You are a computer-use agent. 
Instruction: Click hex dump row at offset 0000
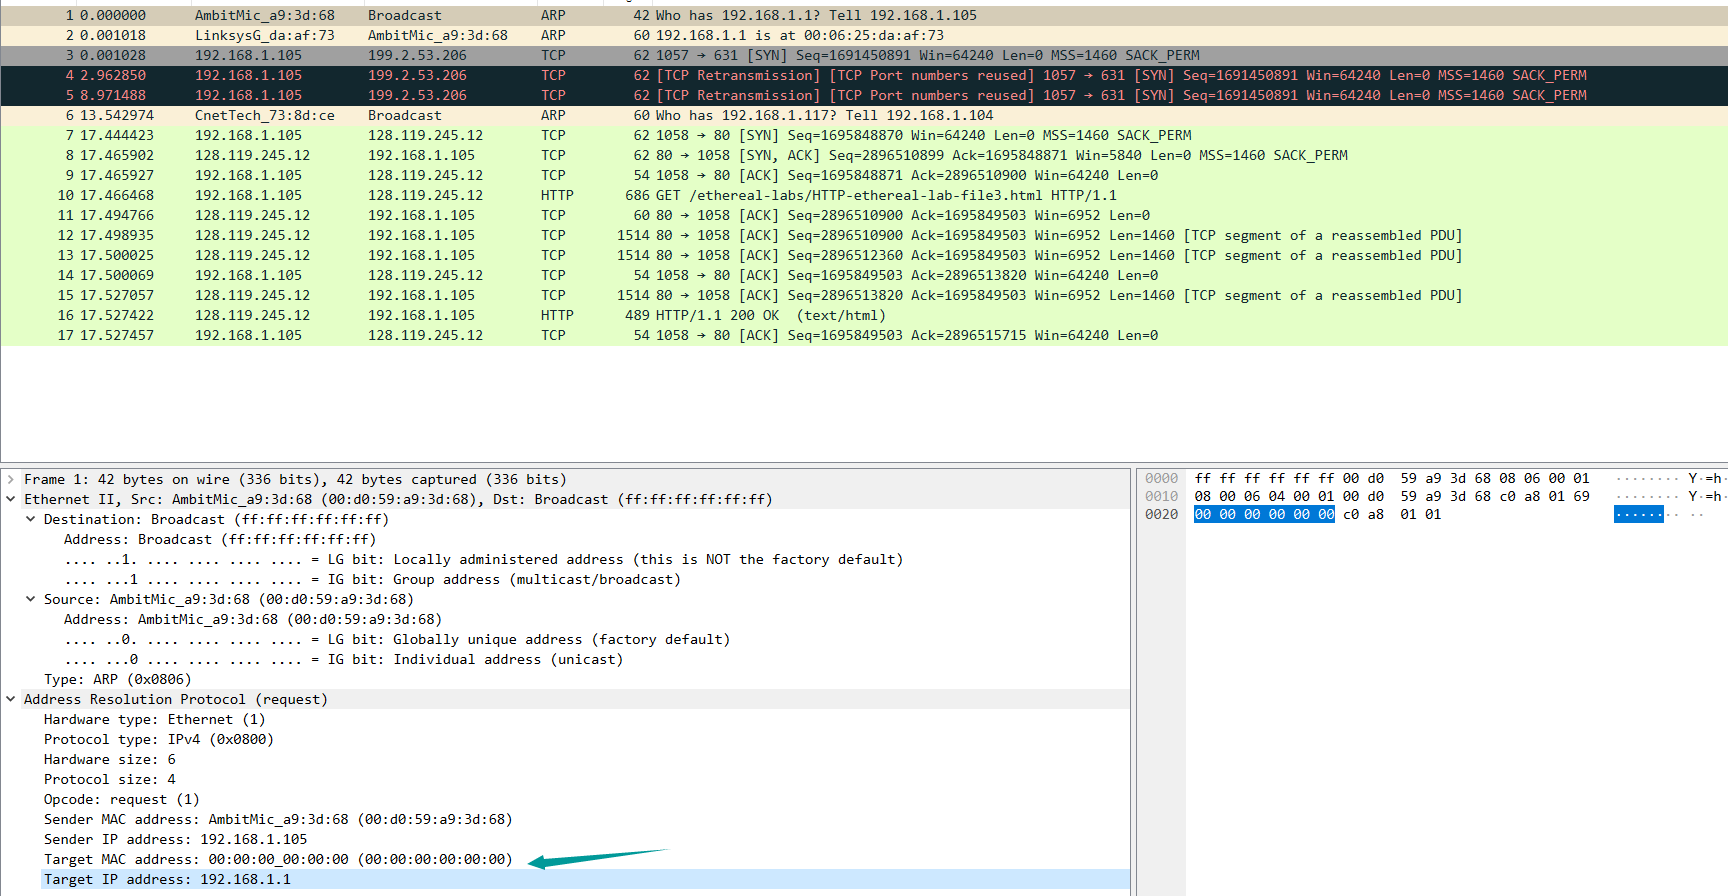pyautogui.click(x=1392, y=479)
